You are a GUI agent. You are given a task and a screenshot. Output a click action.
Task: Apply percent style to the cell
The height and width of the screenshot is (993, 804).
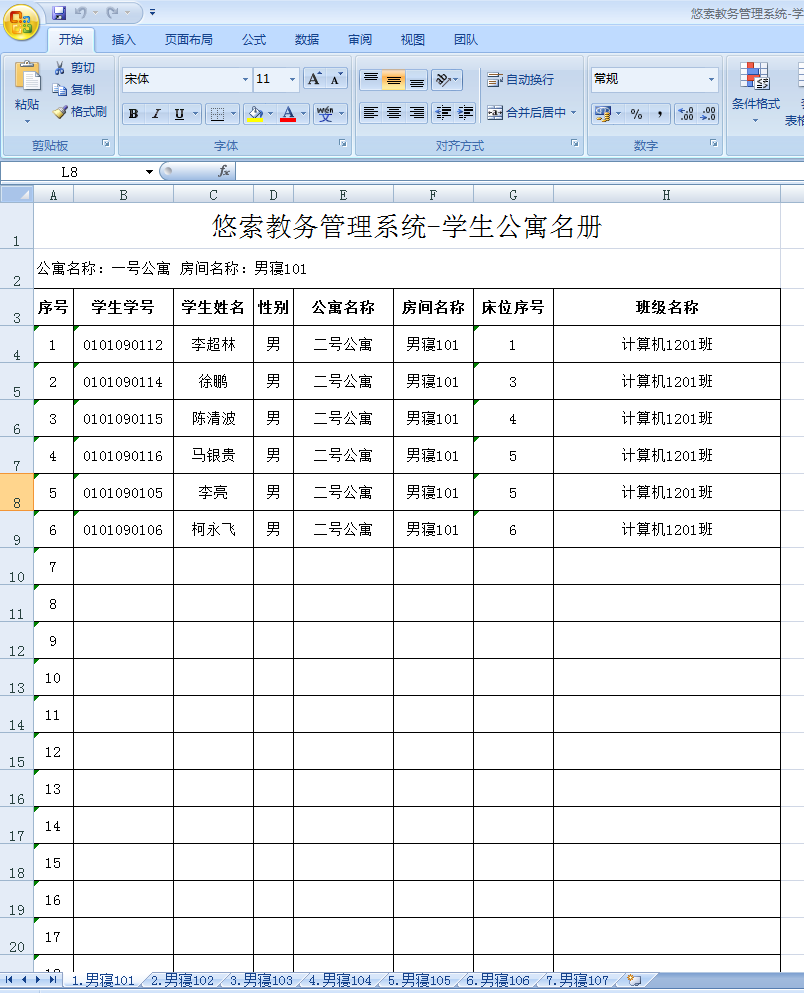(636, 114)
